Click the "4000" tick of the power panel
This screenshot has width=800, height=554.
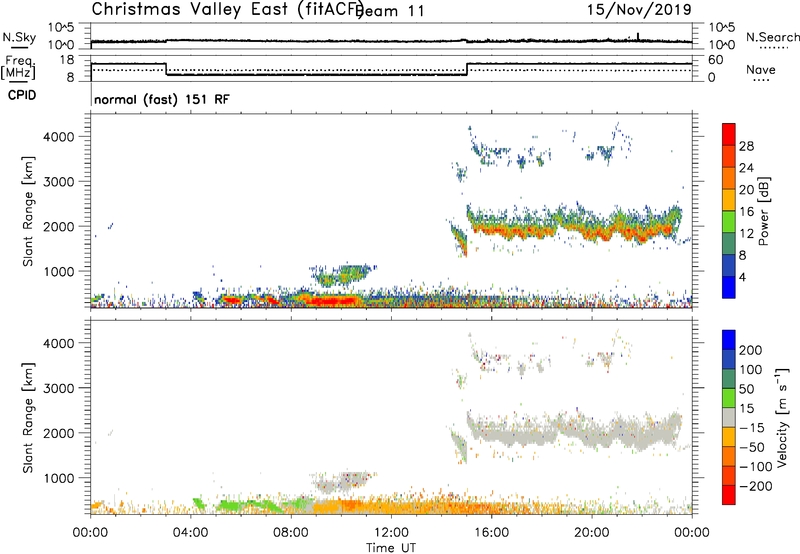coord(59,137)
